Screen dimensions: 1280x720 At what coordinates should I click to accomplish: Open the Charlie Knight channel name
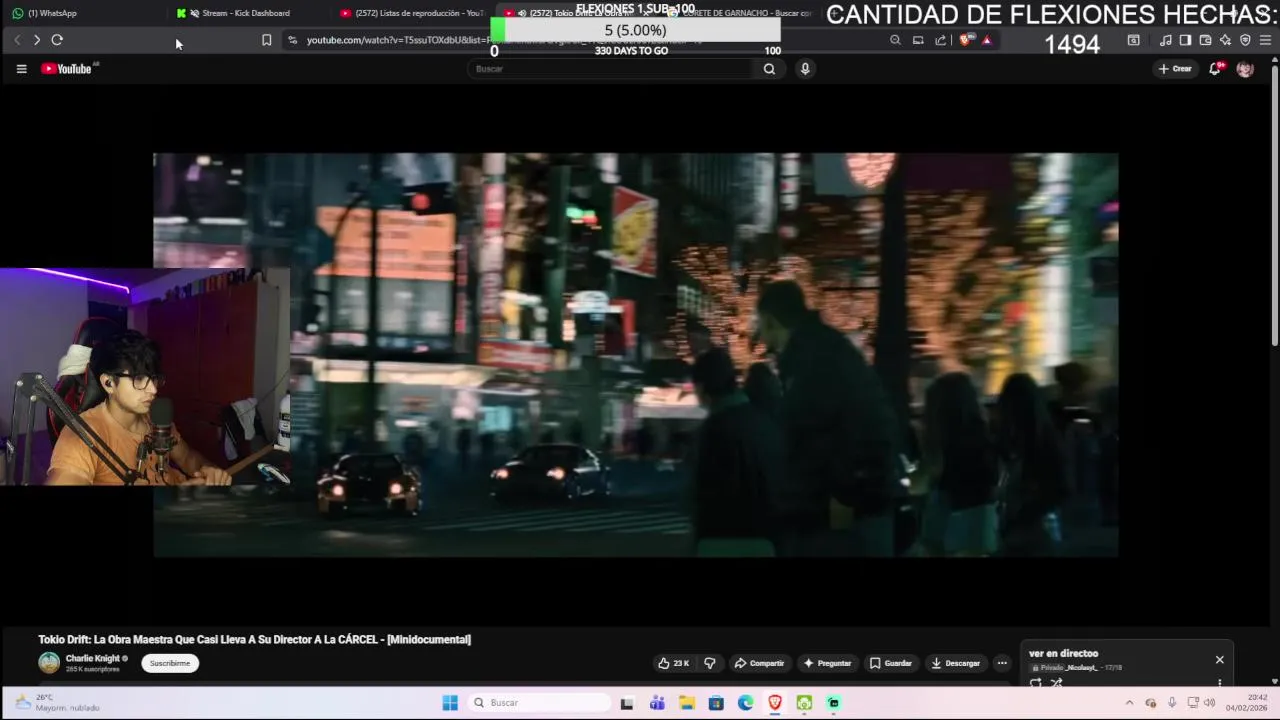click(93, 658)
